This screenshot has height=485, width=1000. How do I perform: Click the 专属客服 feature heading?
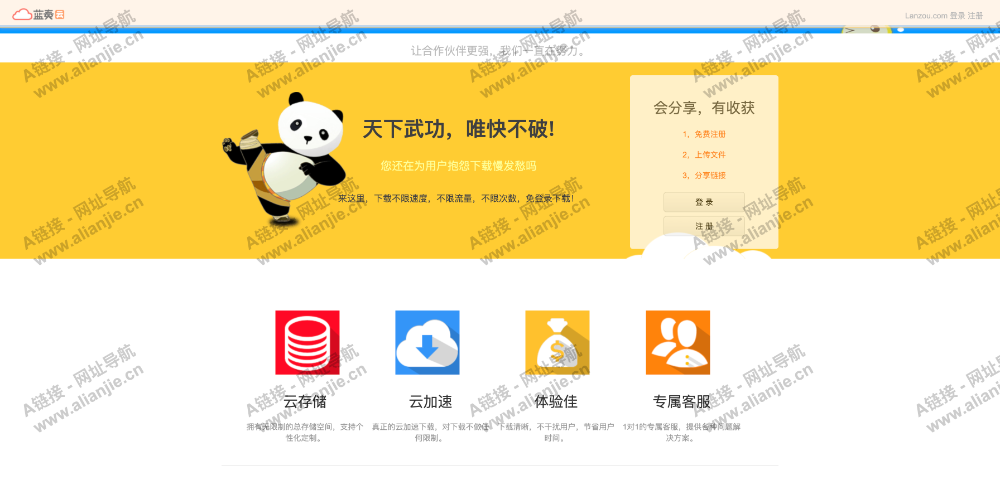click(682, 401)
